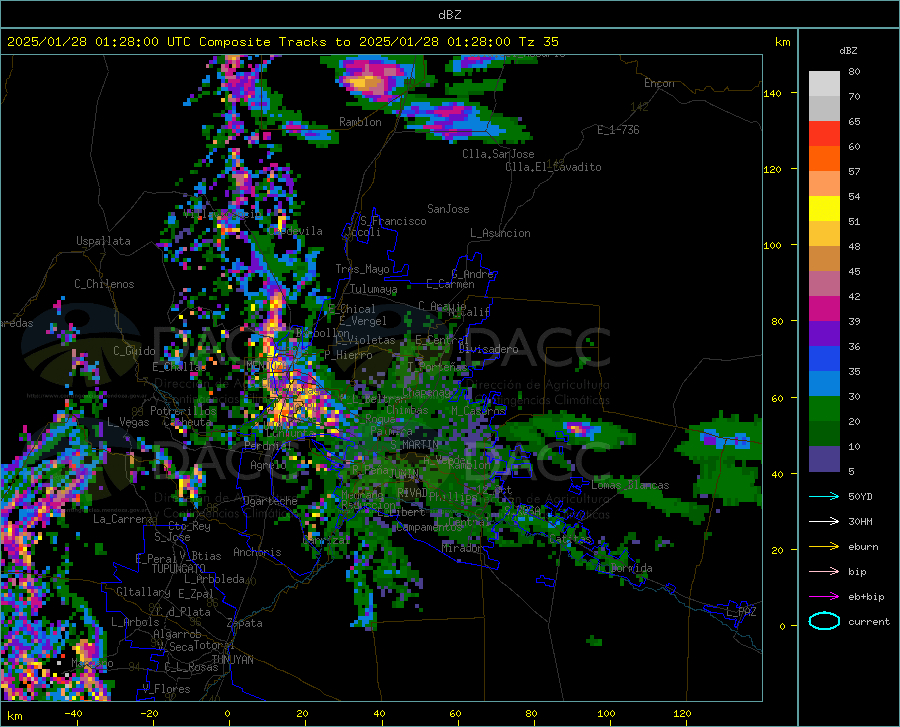Pick the light gray 70-80 dBZ swatch
900x727 pixels.
(x=824, y=84)
